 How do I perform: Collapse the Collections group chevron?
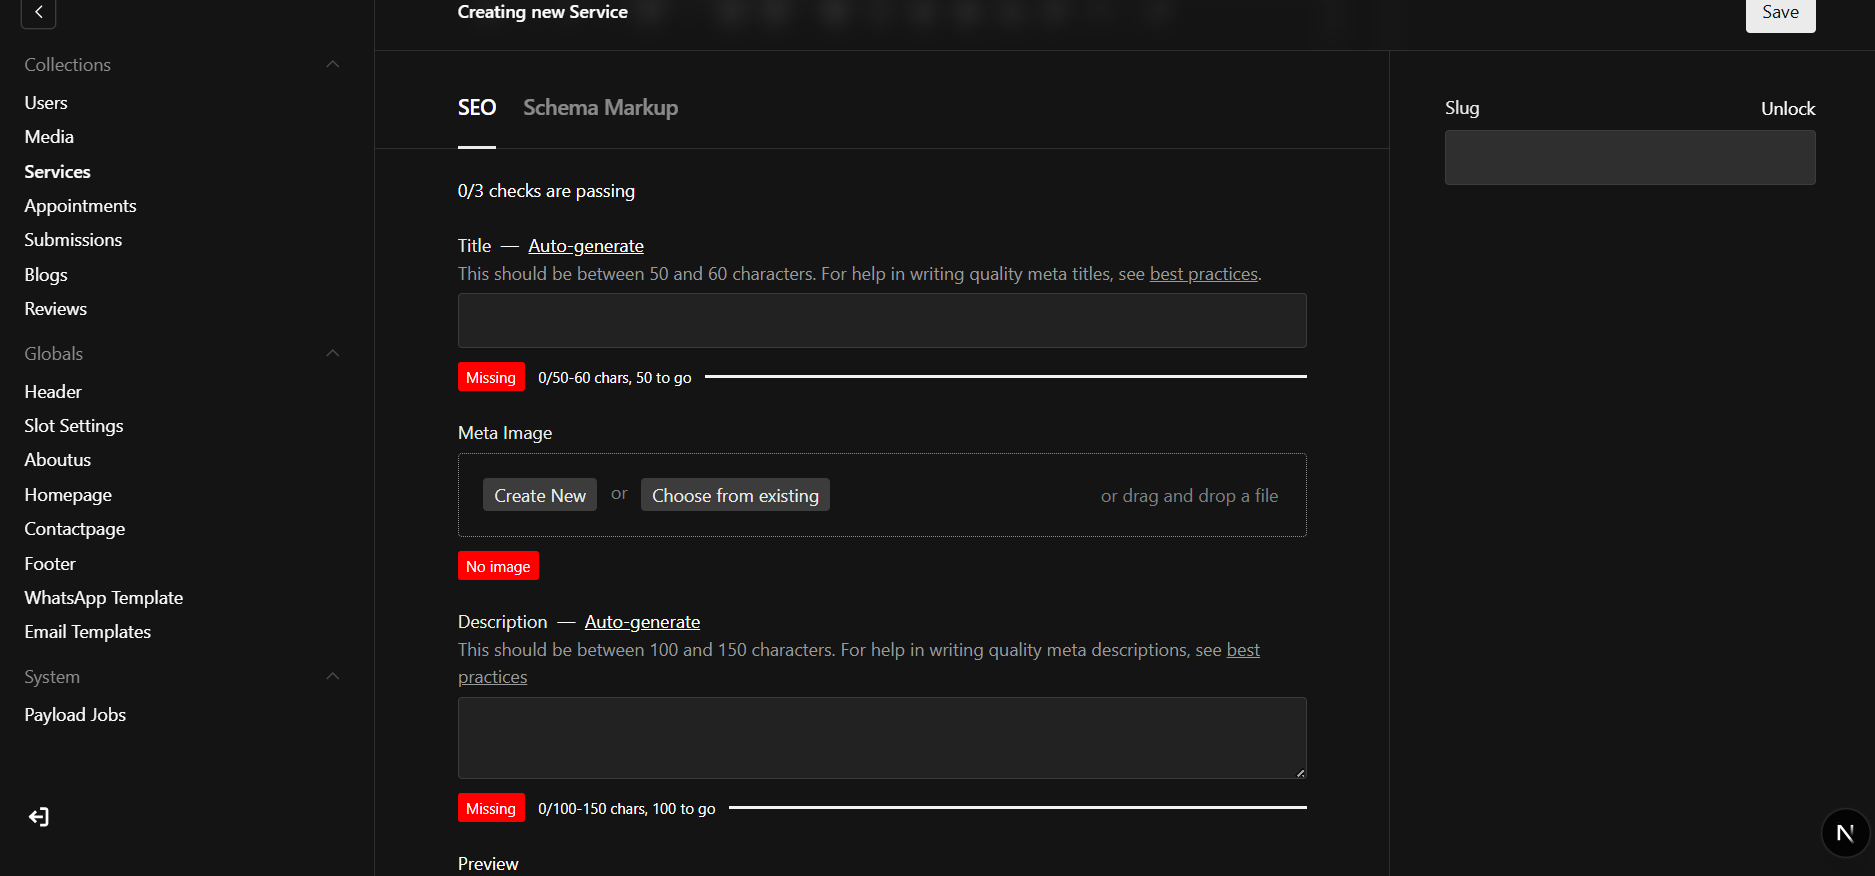tap(333, 65)
